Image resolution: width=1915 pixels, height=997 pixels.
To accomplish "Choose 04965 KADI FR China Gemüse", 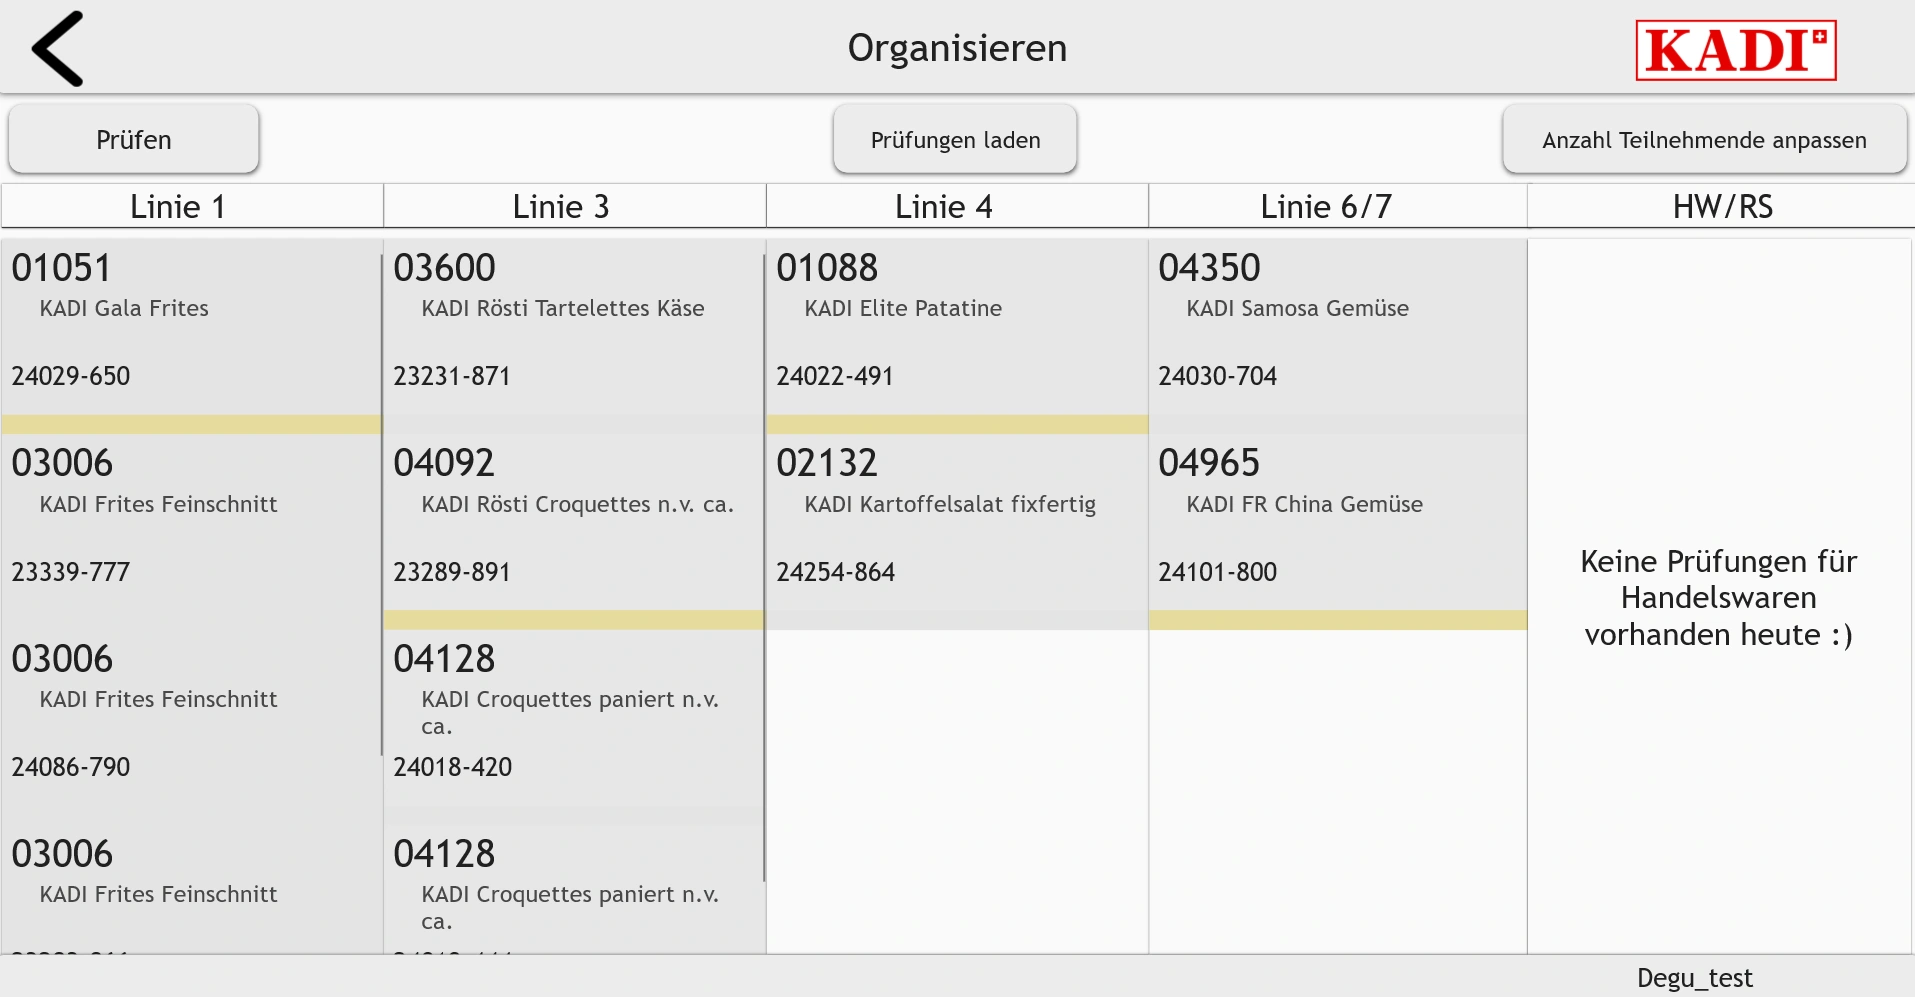I will [1338, 522].
